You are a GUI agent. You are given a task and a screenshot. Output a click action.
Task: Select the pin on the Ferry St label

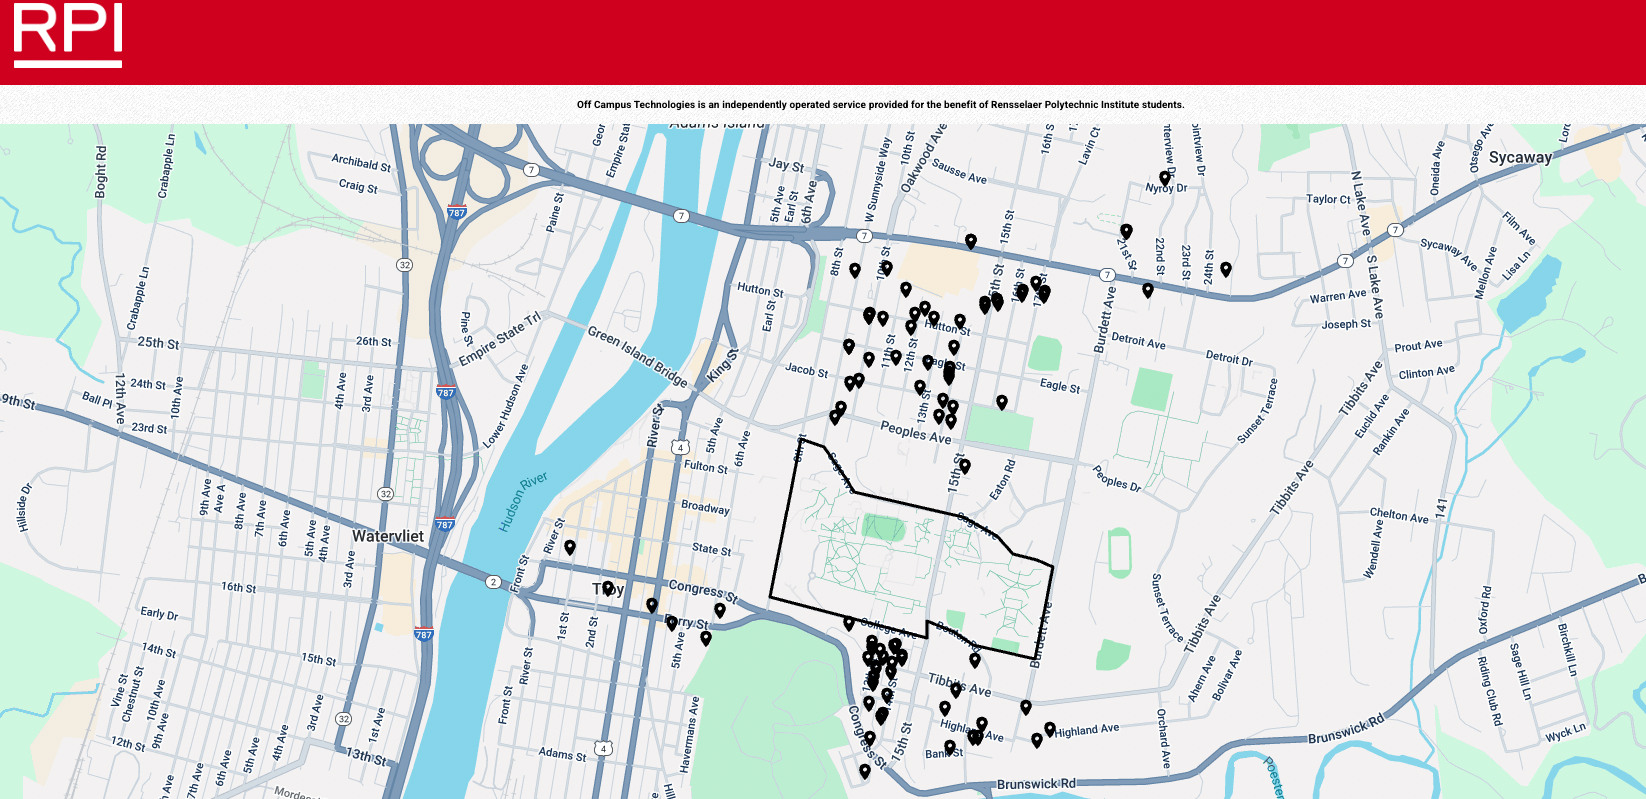point(672,623)
